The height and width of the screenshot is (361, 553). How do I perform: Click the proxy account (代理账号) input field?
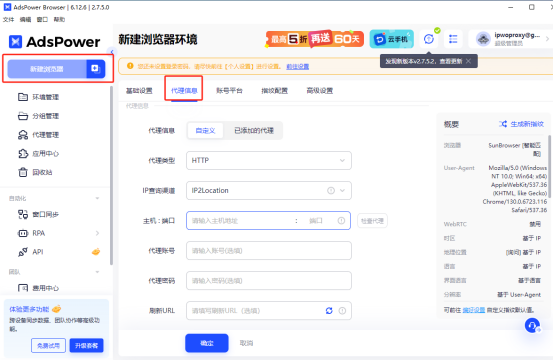click(269, 251)
